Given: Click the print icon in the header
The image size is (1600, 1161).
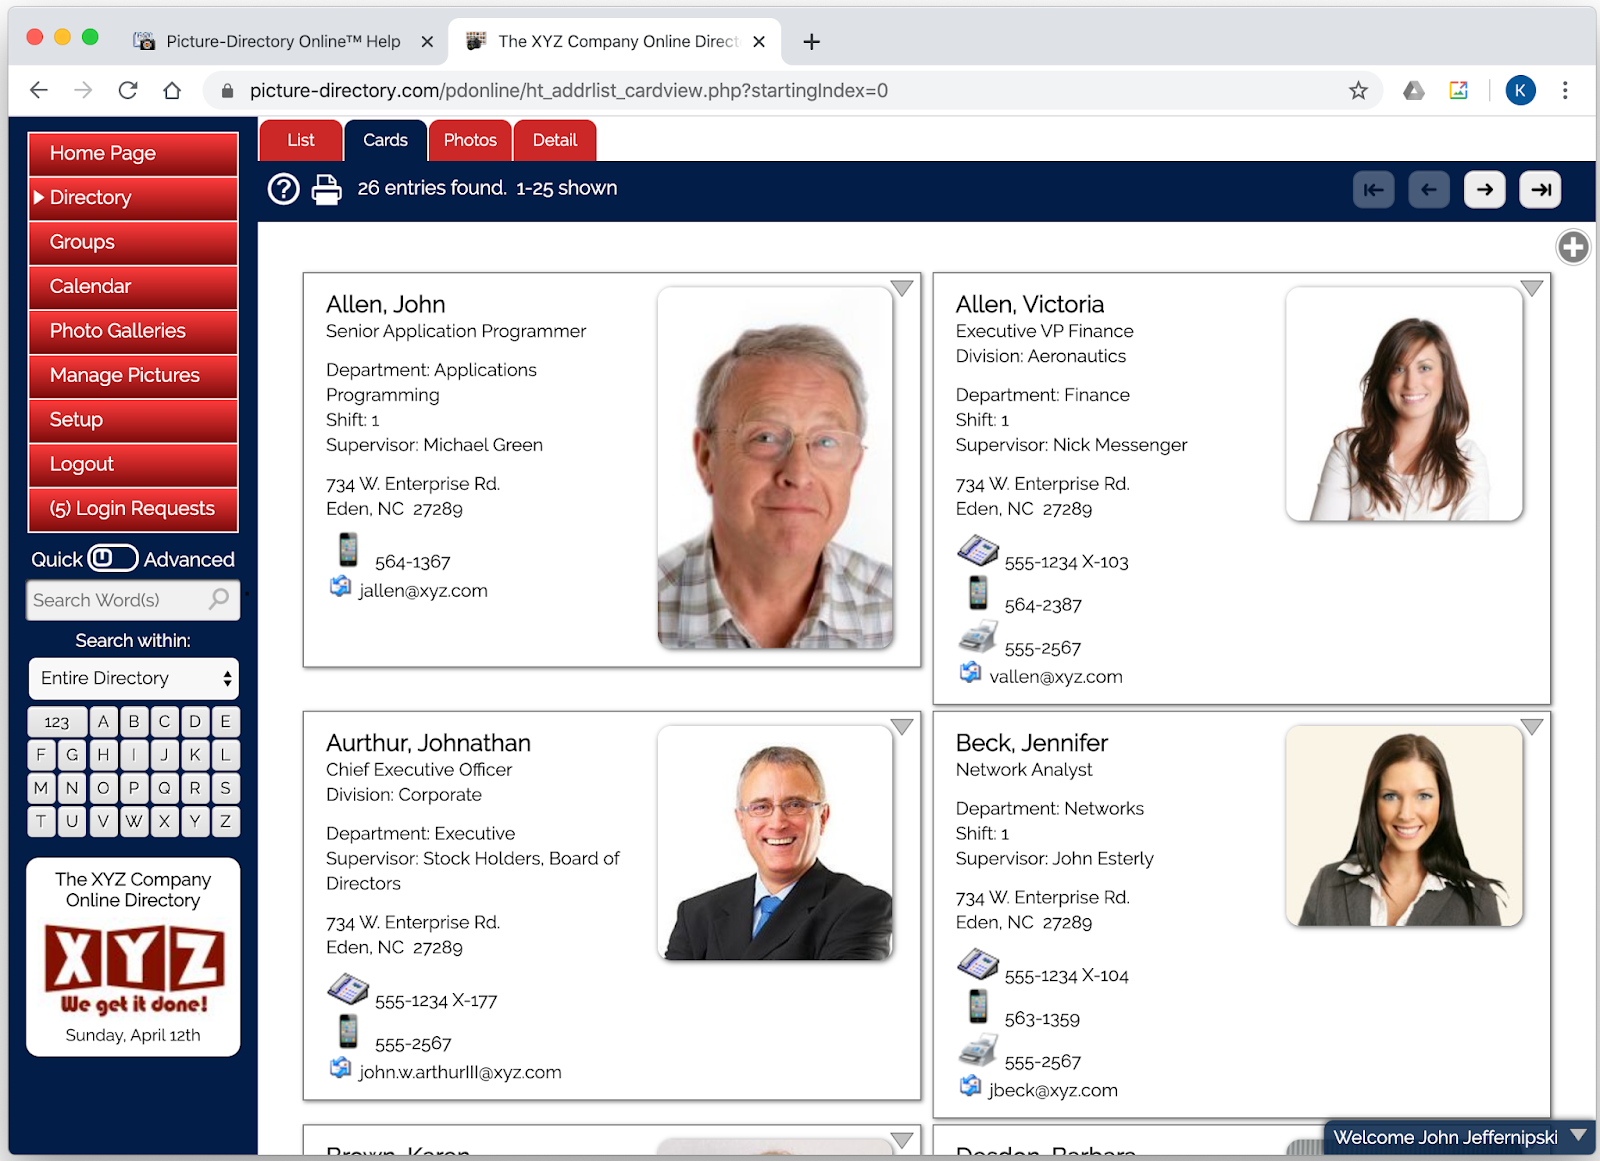Looking at the screenshot, I should click(327, 188).
